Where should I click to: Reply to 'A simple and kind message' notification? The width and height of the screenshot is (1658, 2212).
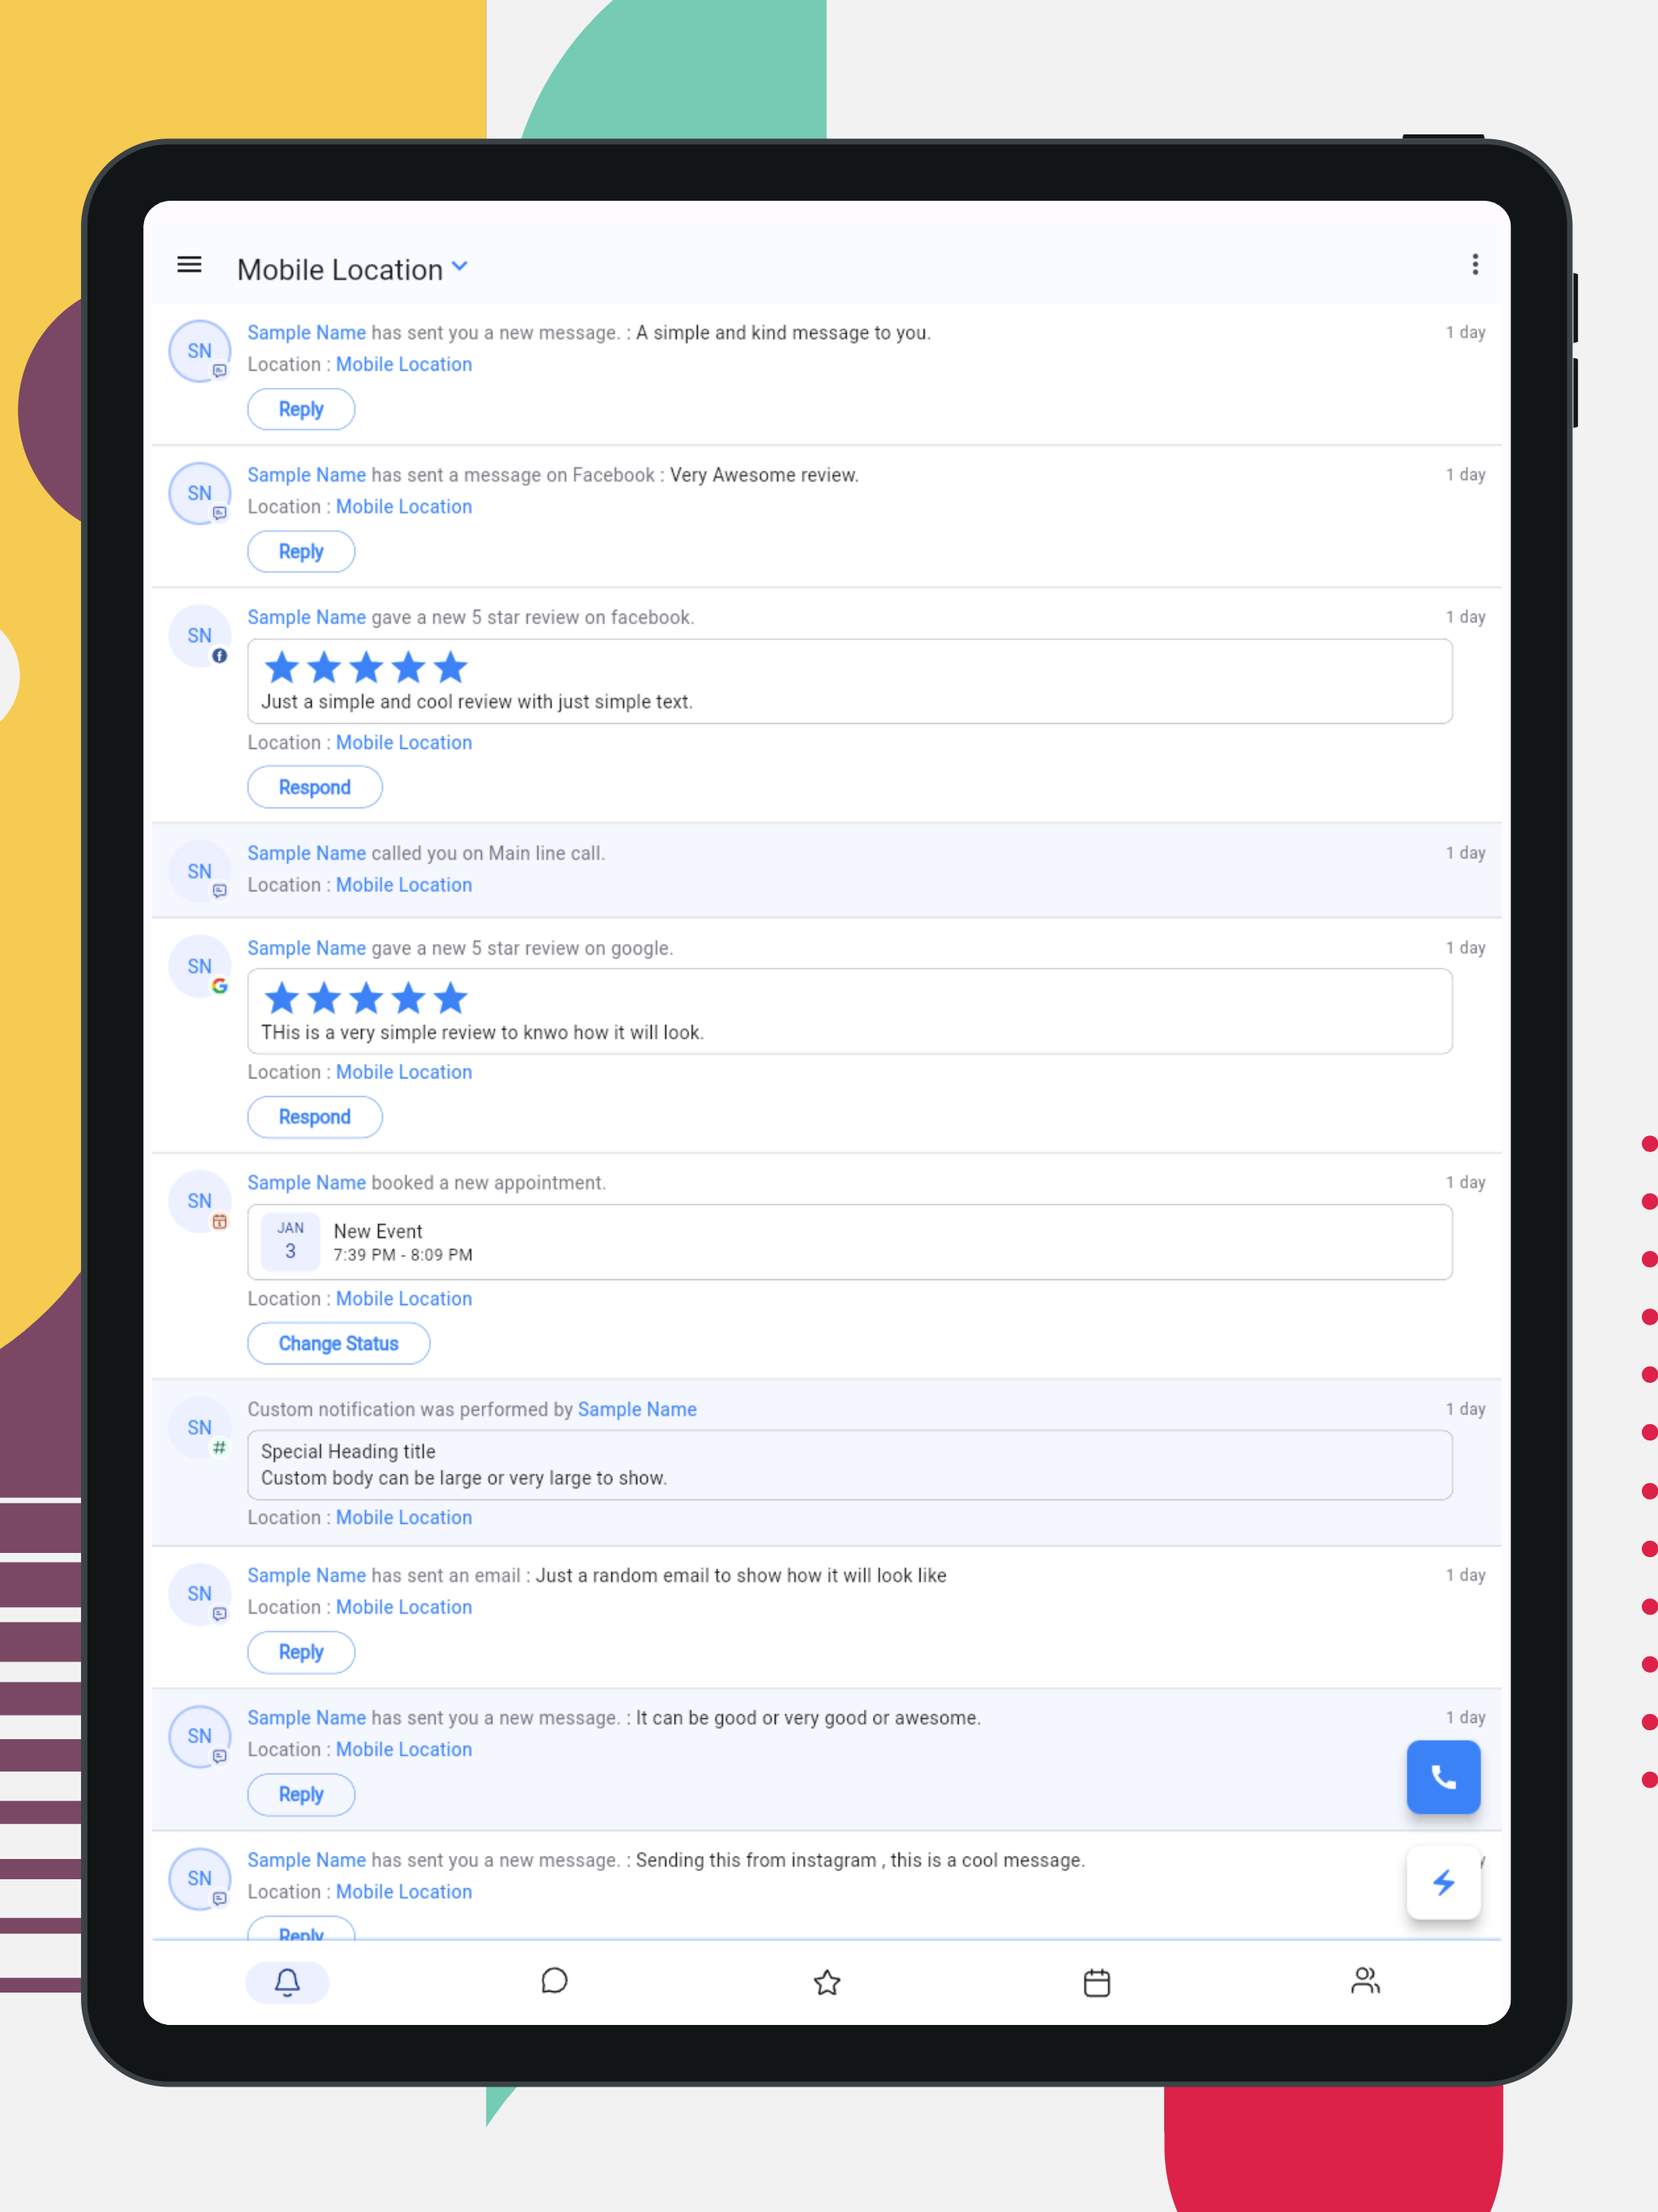[301, 409]
